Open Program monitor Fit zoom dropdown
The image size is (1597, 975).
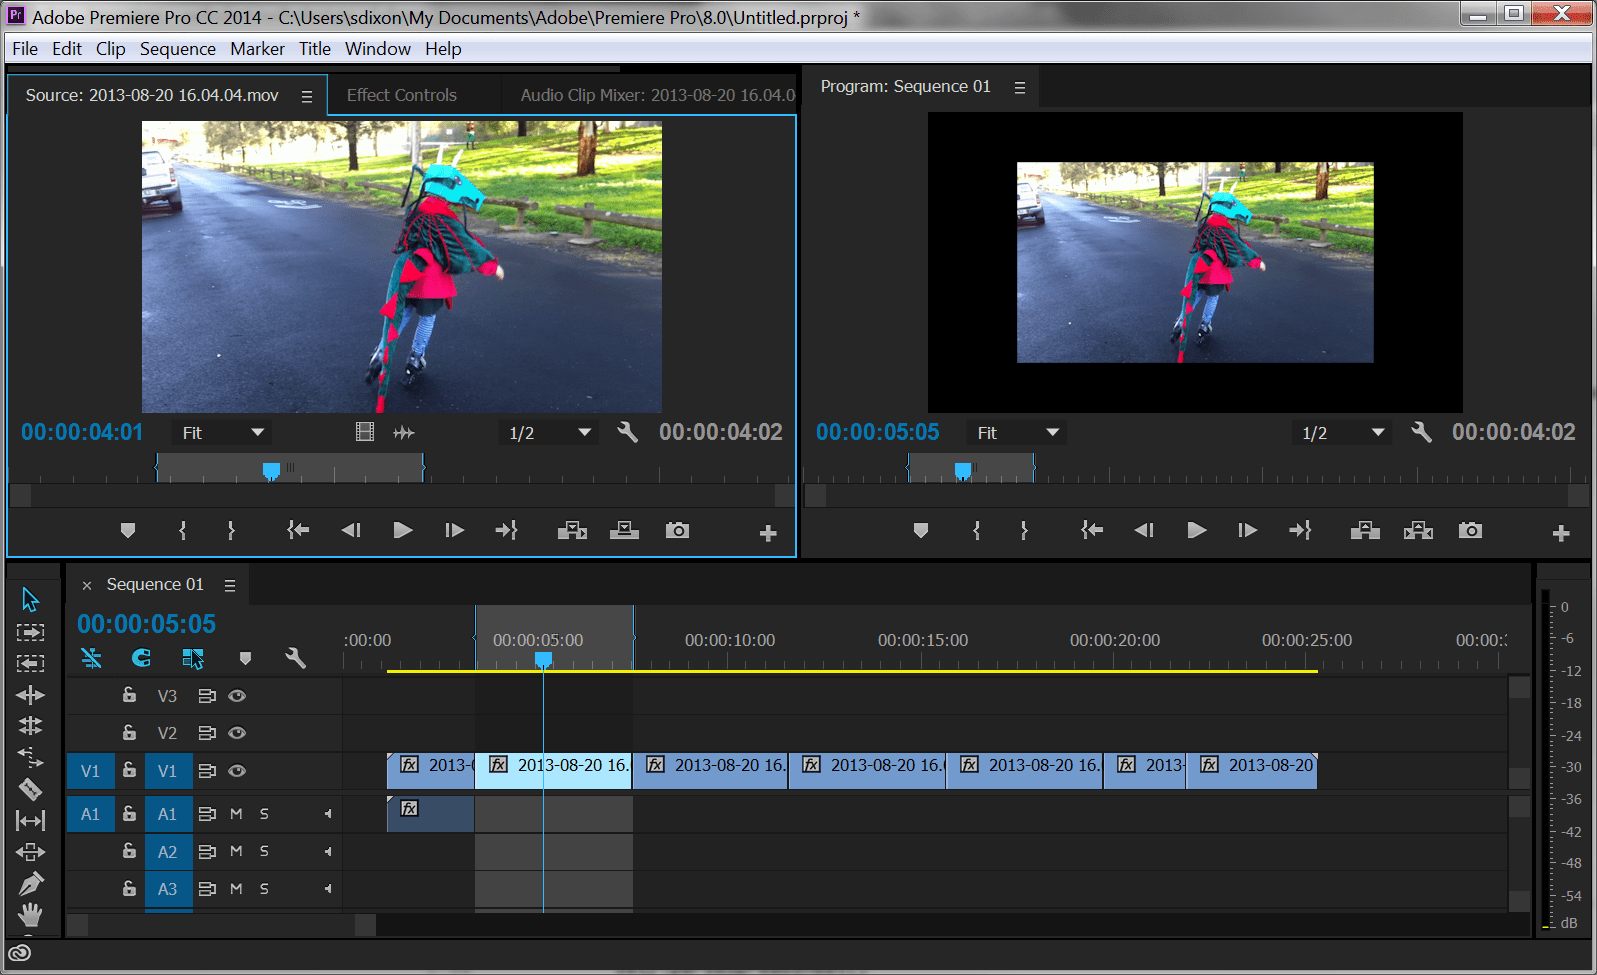[1017, 433]
